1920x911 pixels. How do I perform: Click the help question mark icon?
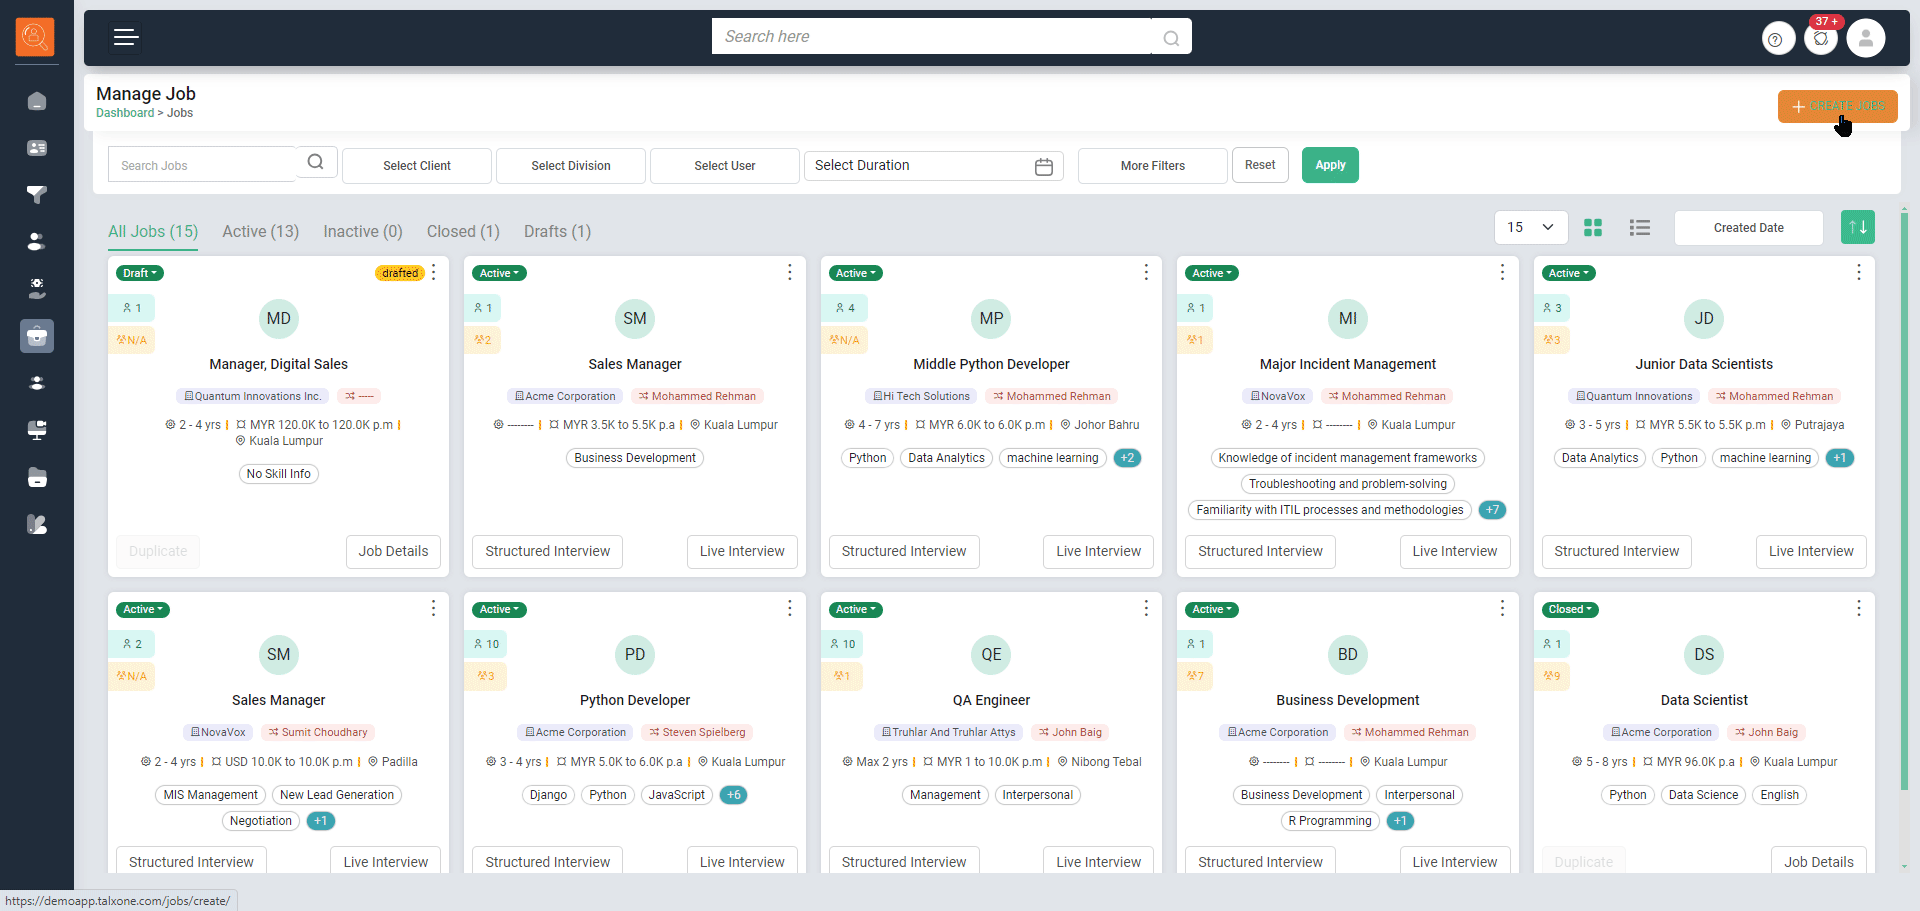(x=1776, y=40)
